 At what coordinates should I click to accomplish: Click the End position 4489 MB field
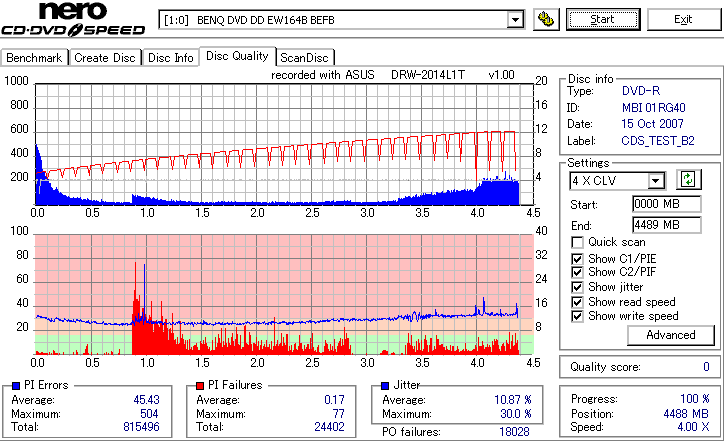666,225
